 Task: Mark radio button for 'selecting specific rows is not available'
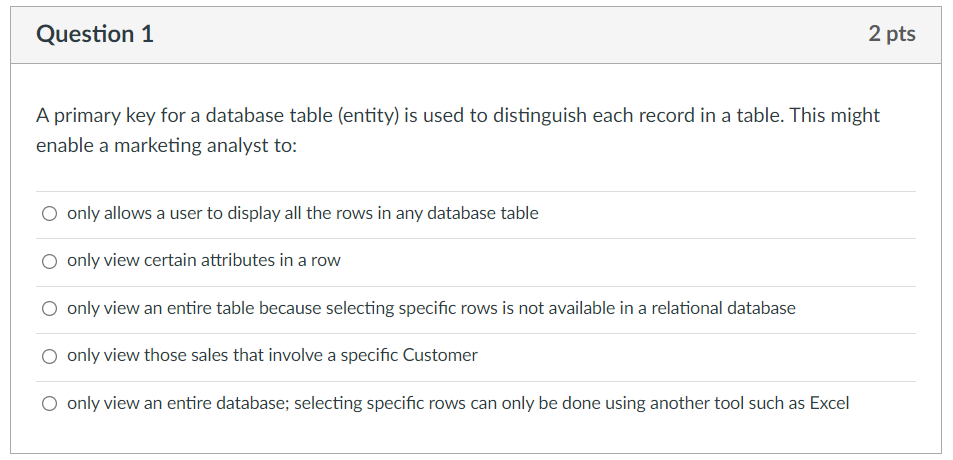click(x=49, y=309)
